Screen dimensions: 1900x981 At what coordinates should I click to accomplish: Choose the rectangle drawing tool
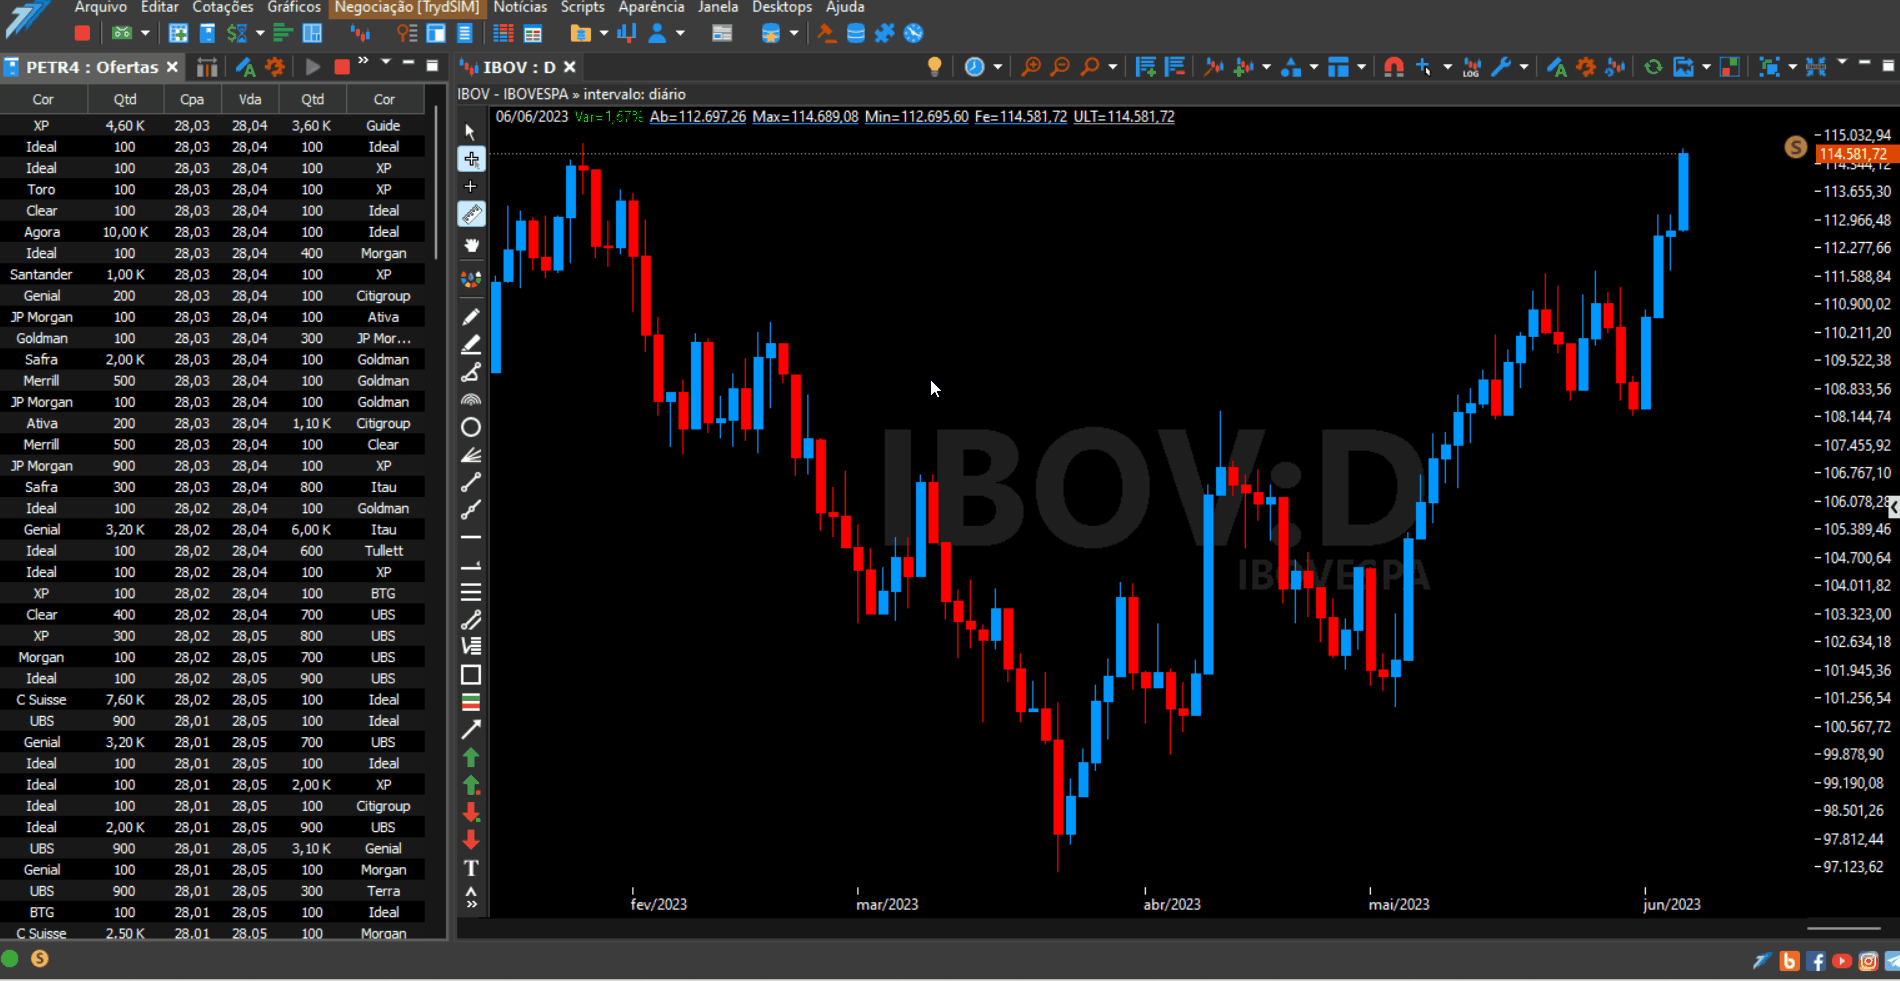point(471,675)
